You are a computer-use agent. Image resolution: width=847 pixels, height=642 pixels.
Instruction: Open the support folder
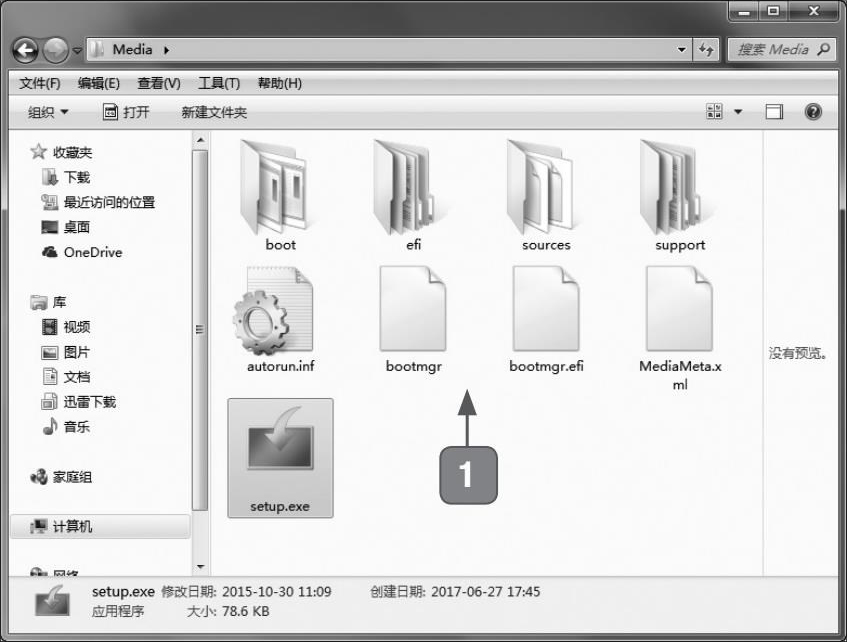click(x=680, y=196)
